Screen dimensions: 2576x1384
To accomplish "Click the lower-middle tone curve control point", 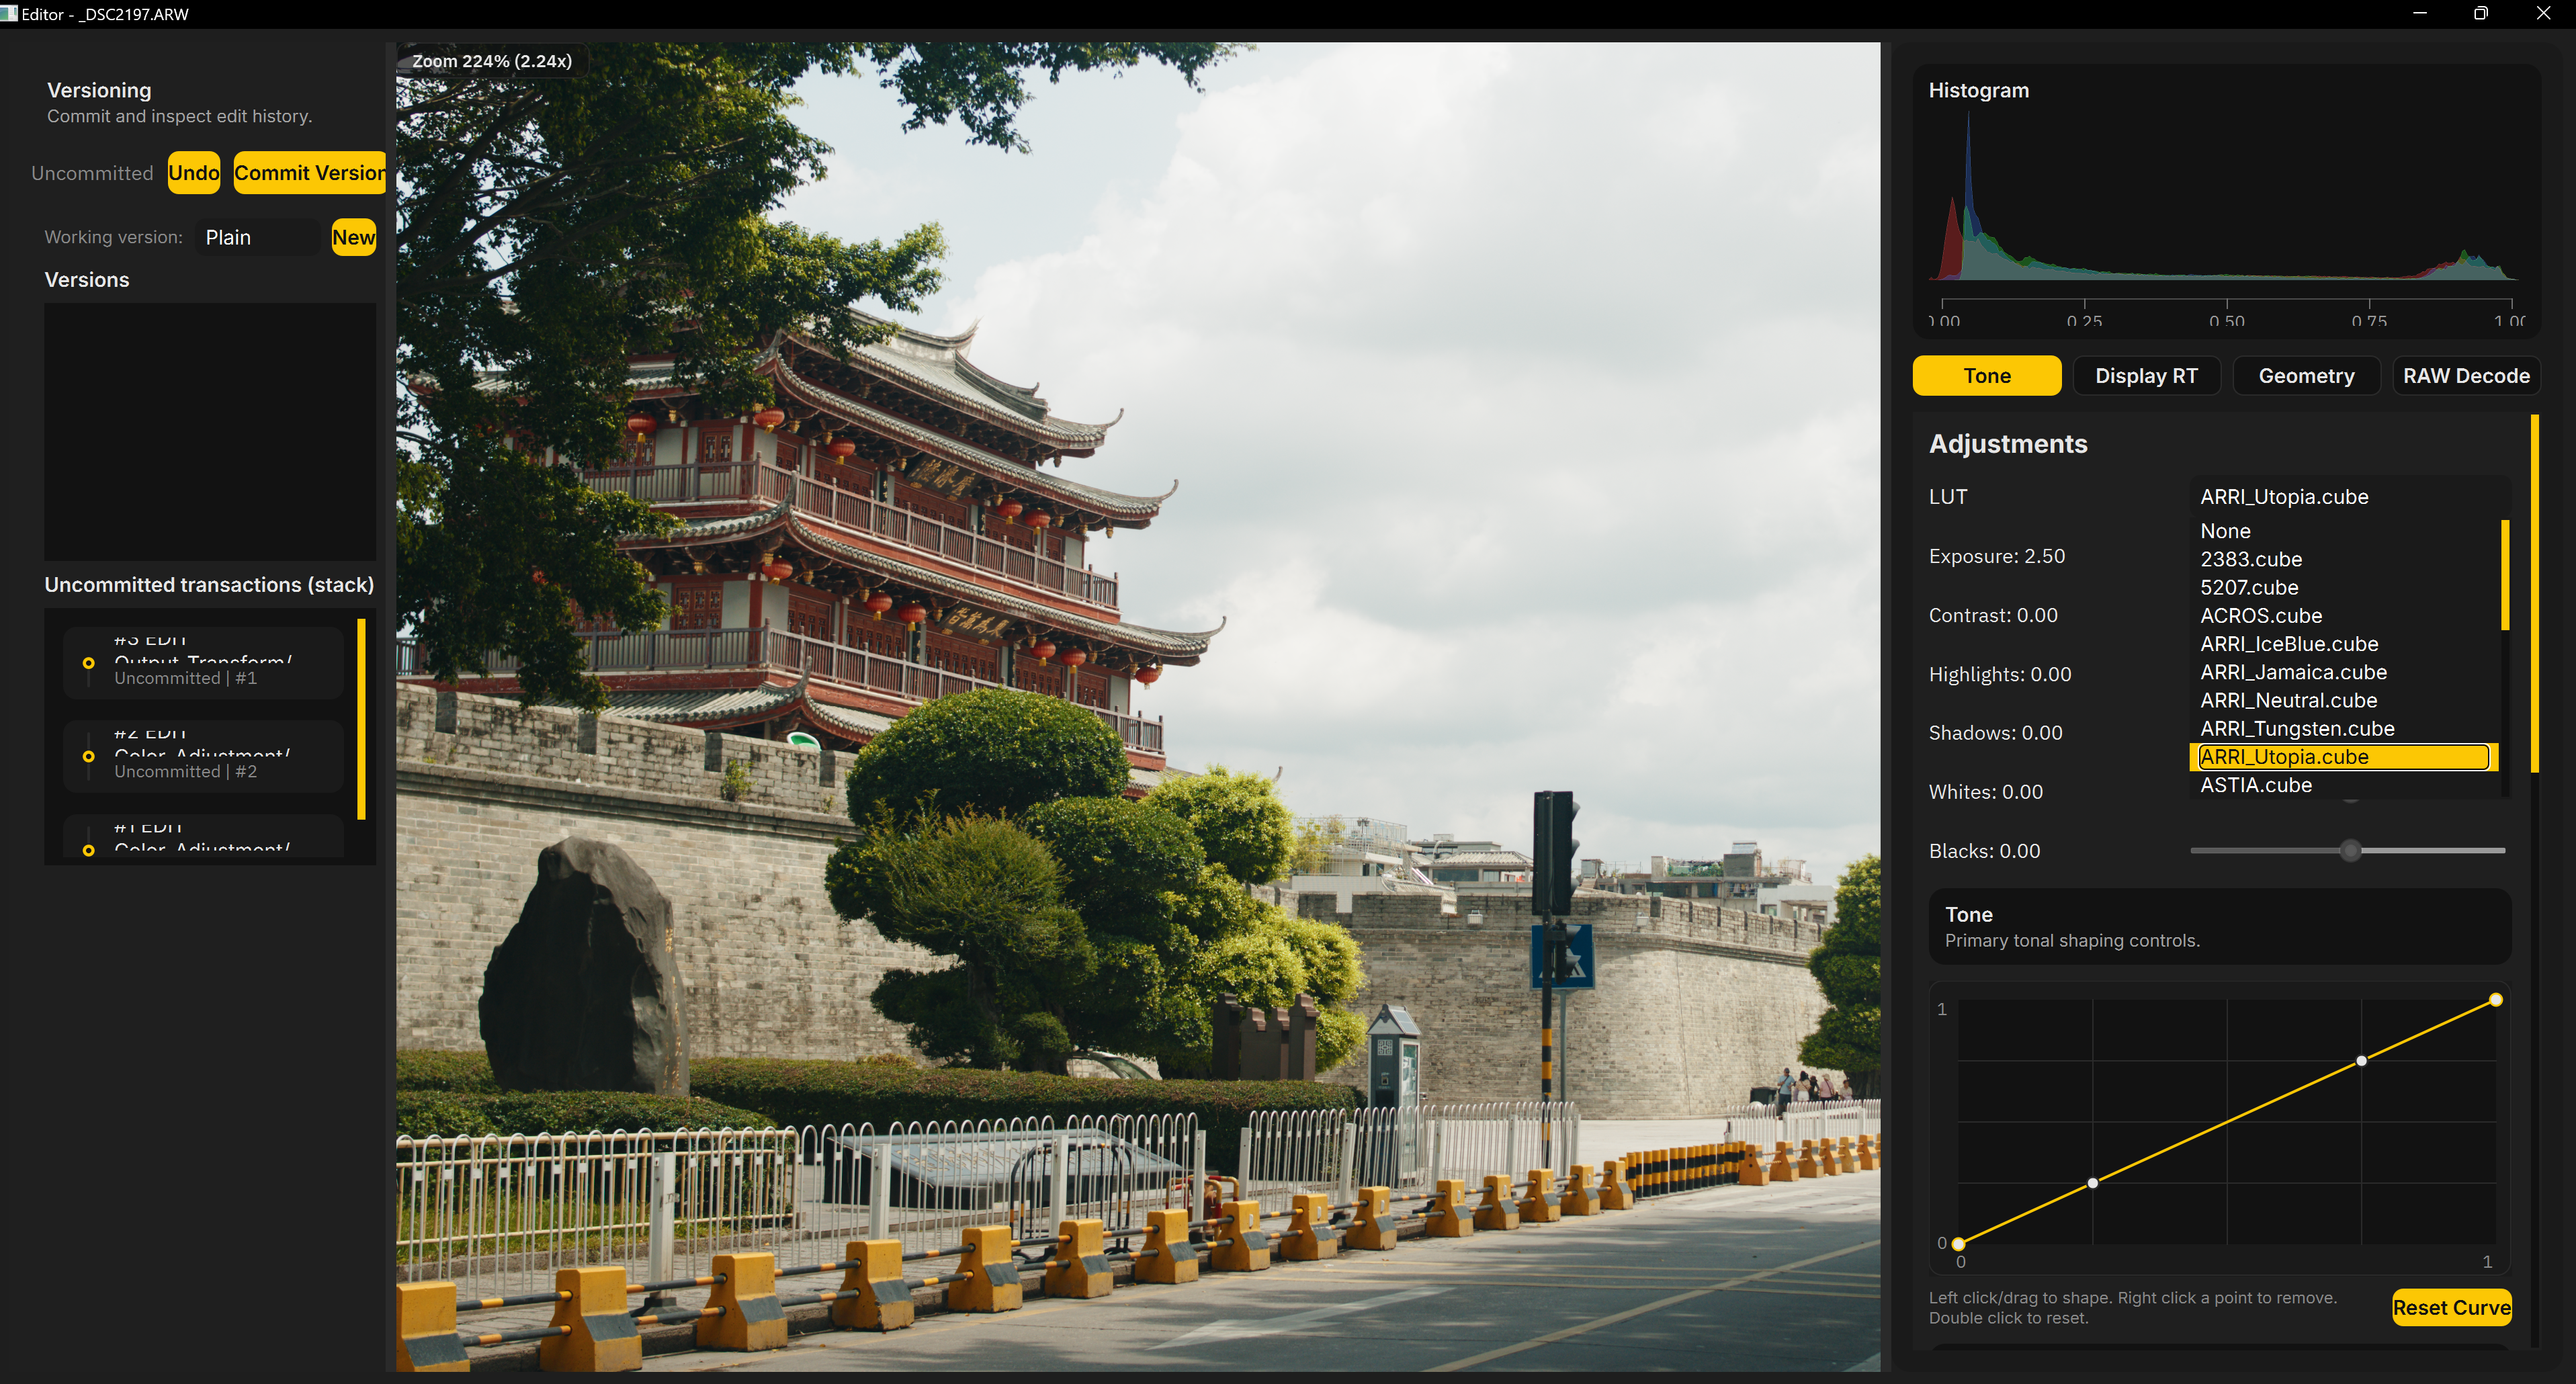I will point(2092,1183).
